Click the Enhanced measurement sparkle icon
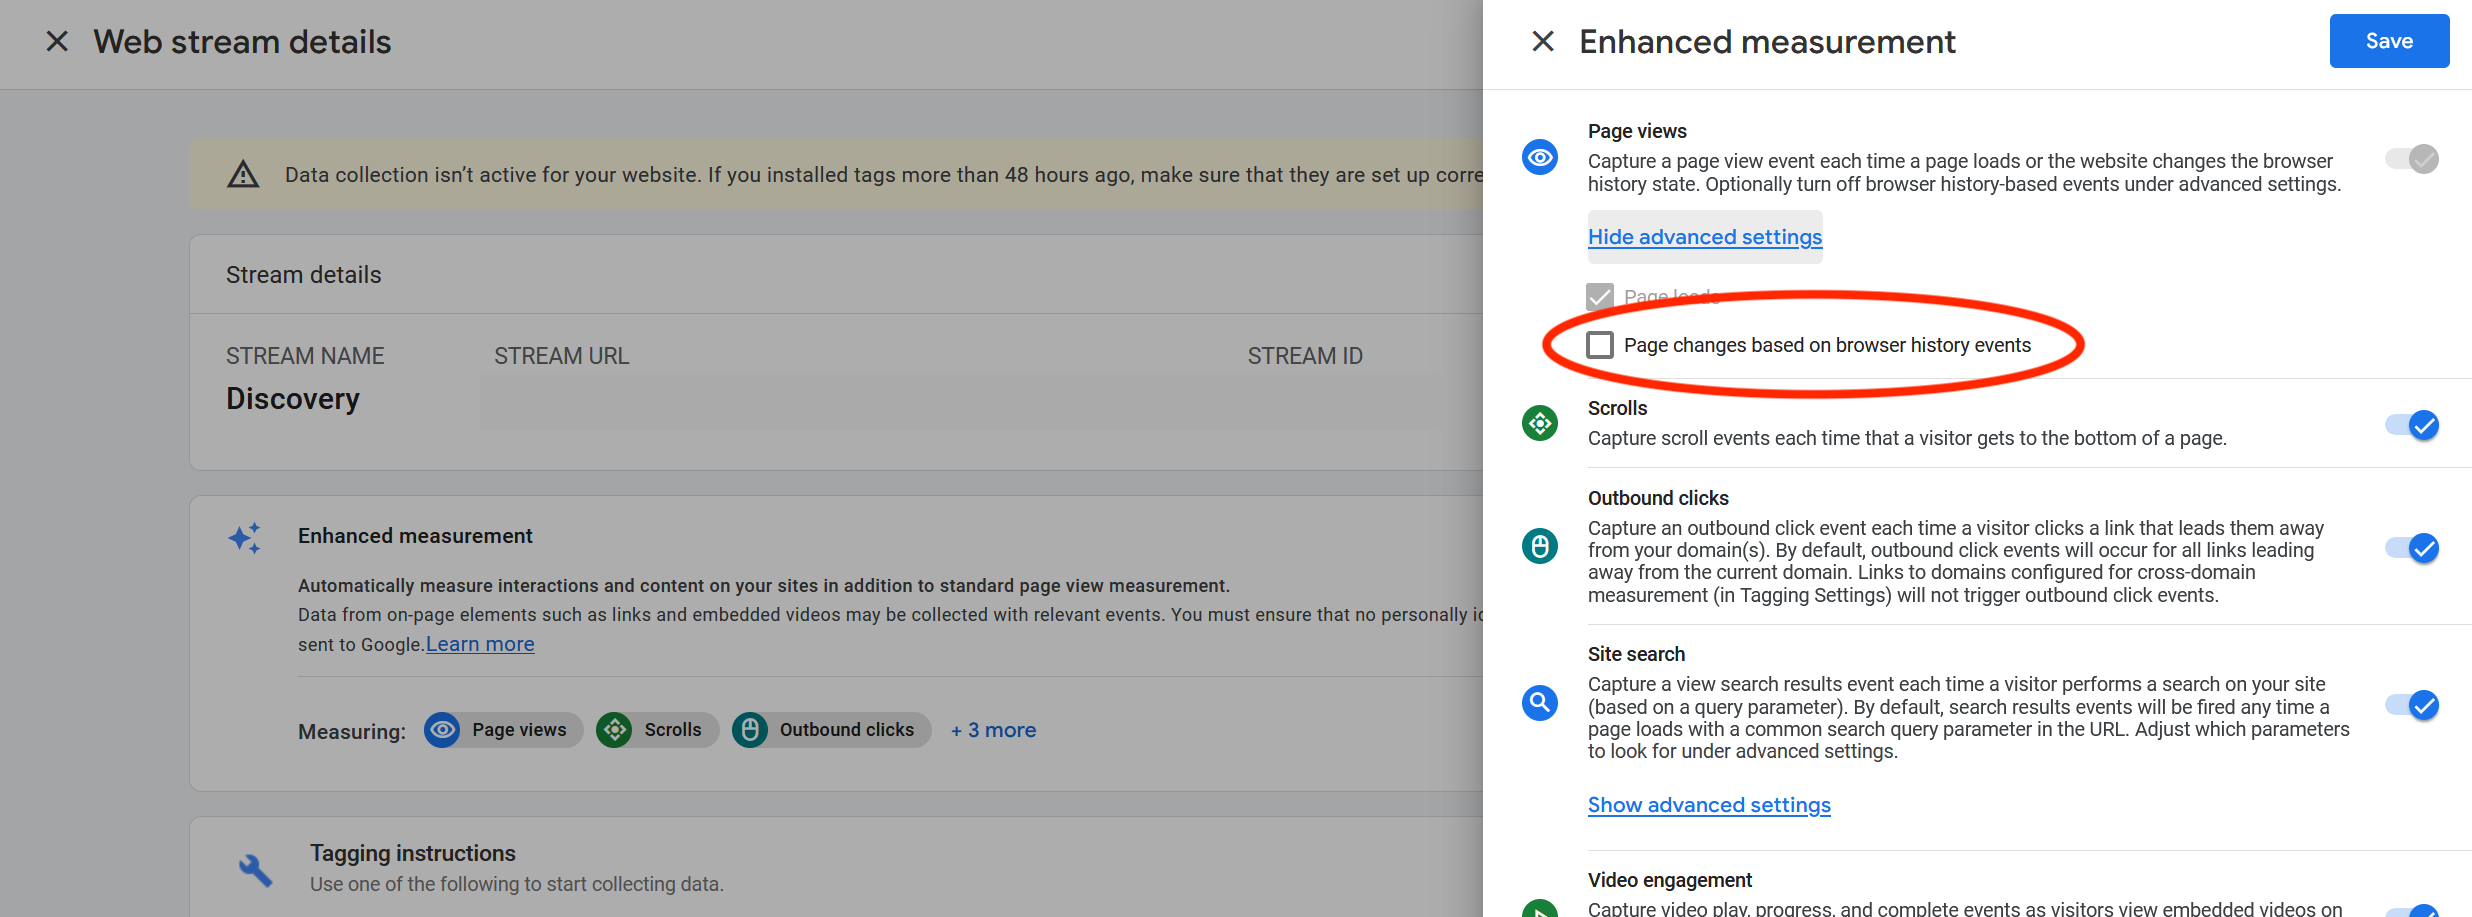Screen dimensions: 2472x917 244,538
